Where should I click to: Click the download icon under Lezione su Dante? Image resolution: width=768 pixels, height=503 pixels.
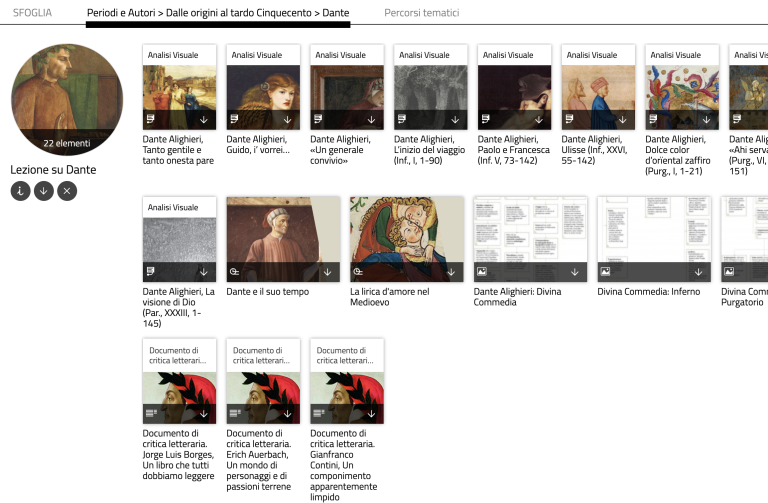click(44, 190)
